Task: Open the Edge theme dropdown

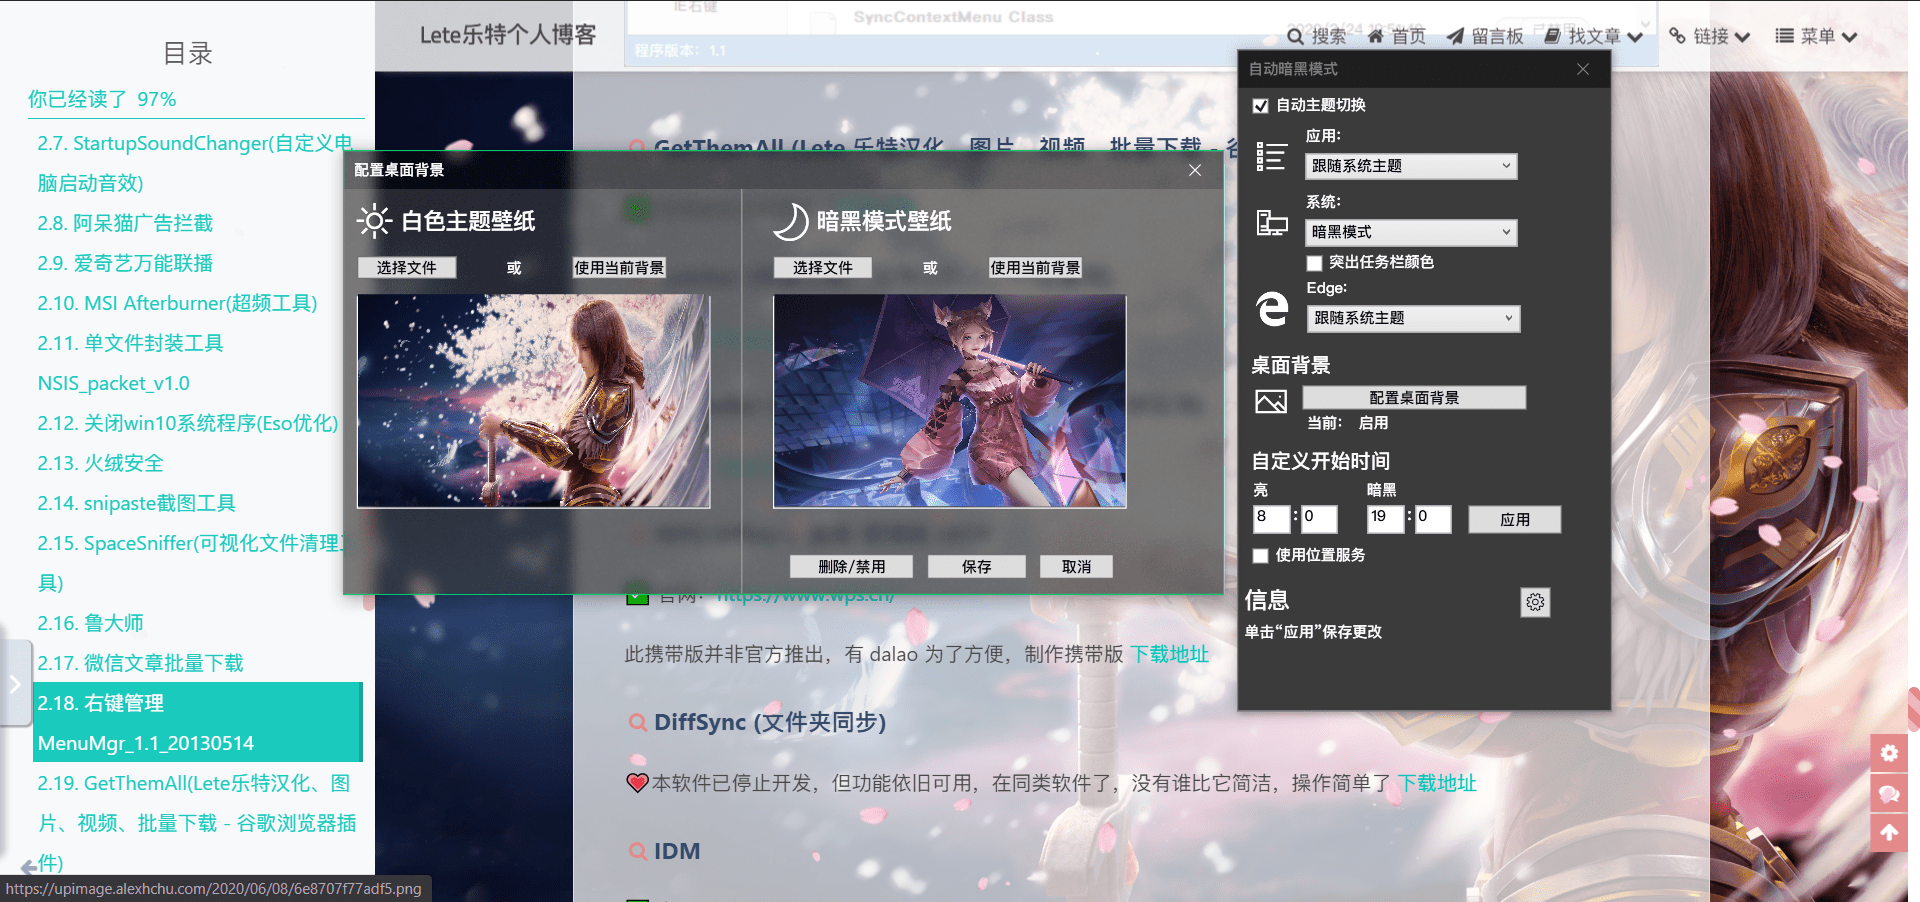Action: pyautogui.click(x=1411, y=318)
